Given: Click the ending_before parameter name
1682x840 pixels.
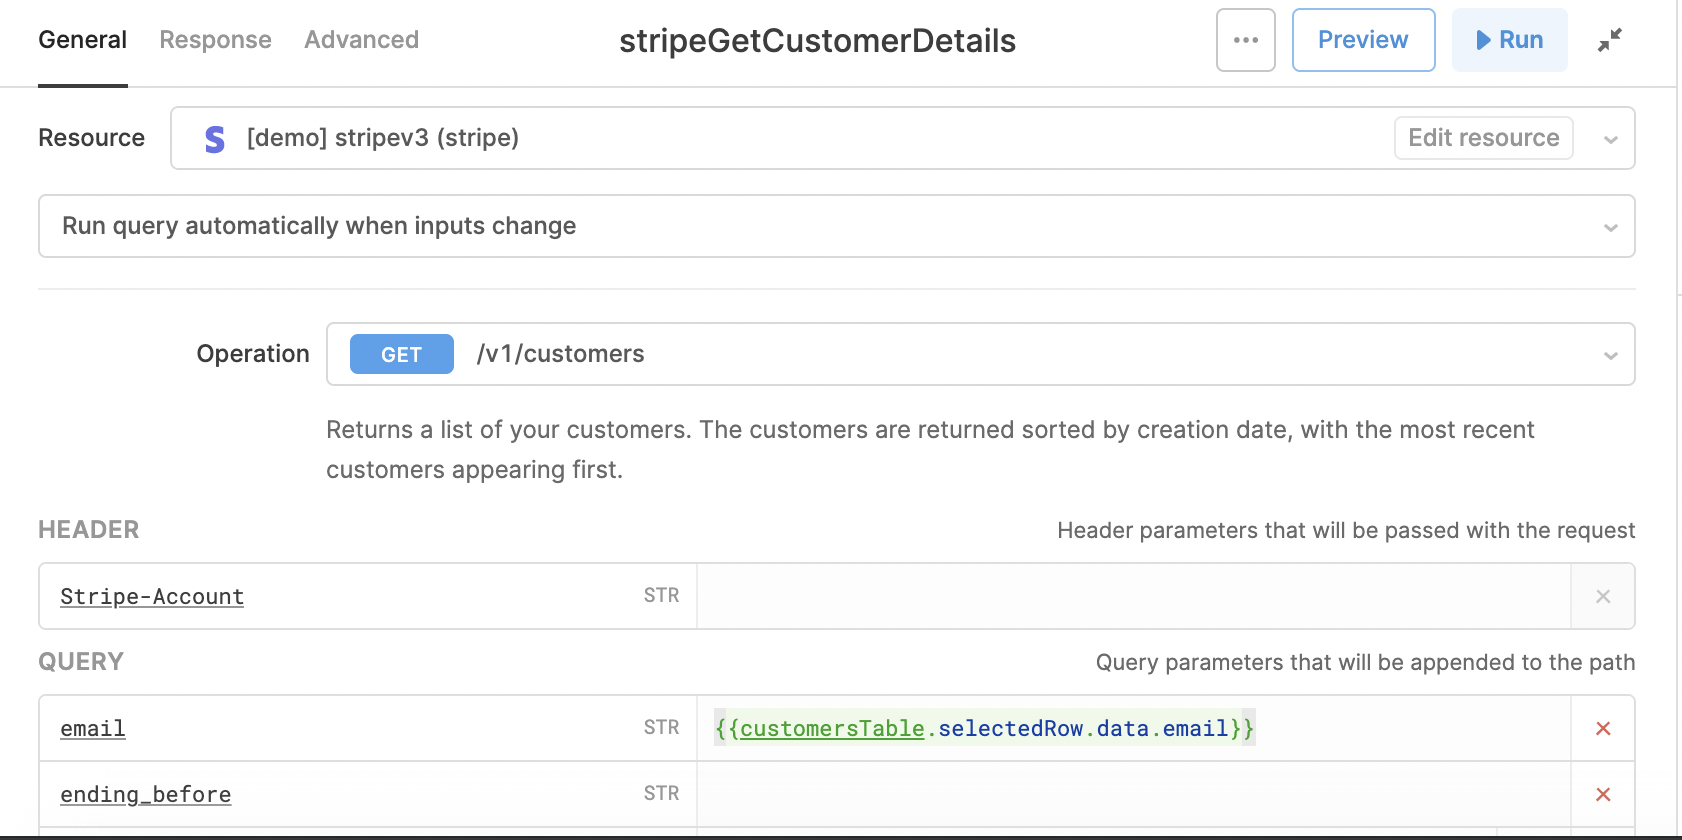Looking at the screenshot, I should point(145,795).
